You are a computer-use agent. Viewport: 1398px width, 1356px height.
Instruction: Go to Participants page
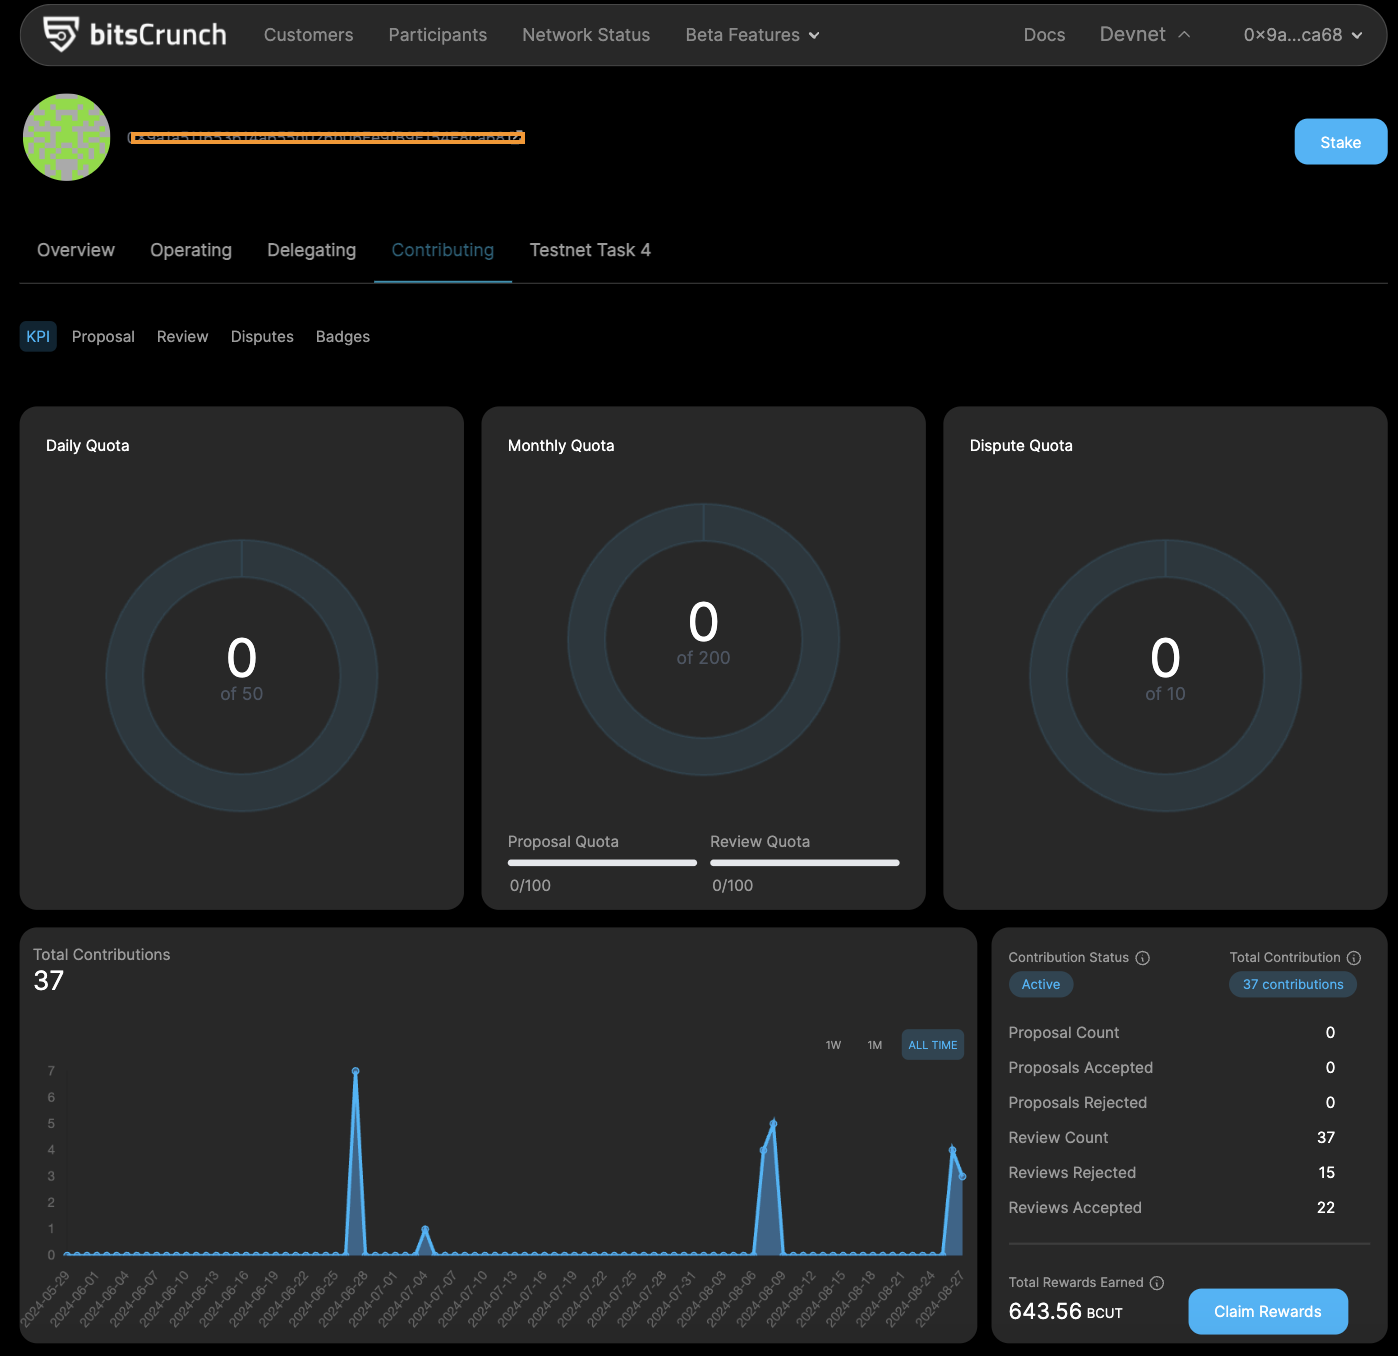[437, 35]
